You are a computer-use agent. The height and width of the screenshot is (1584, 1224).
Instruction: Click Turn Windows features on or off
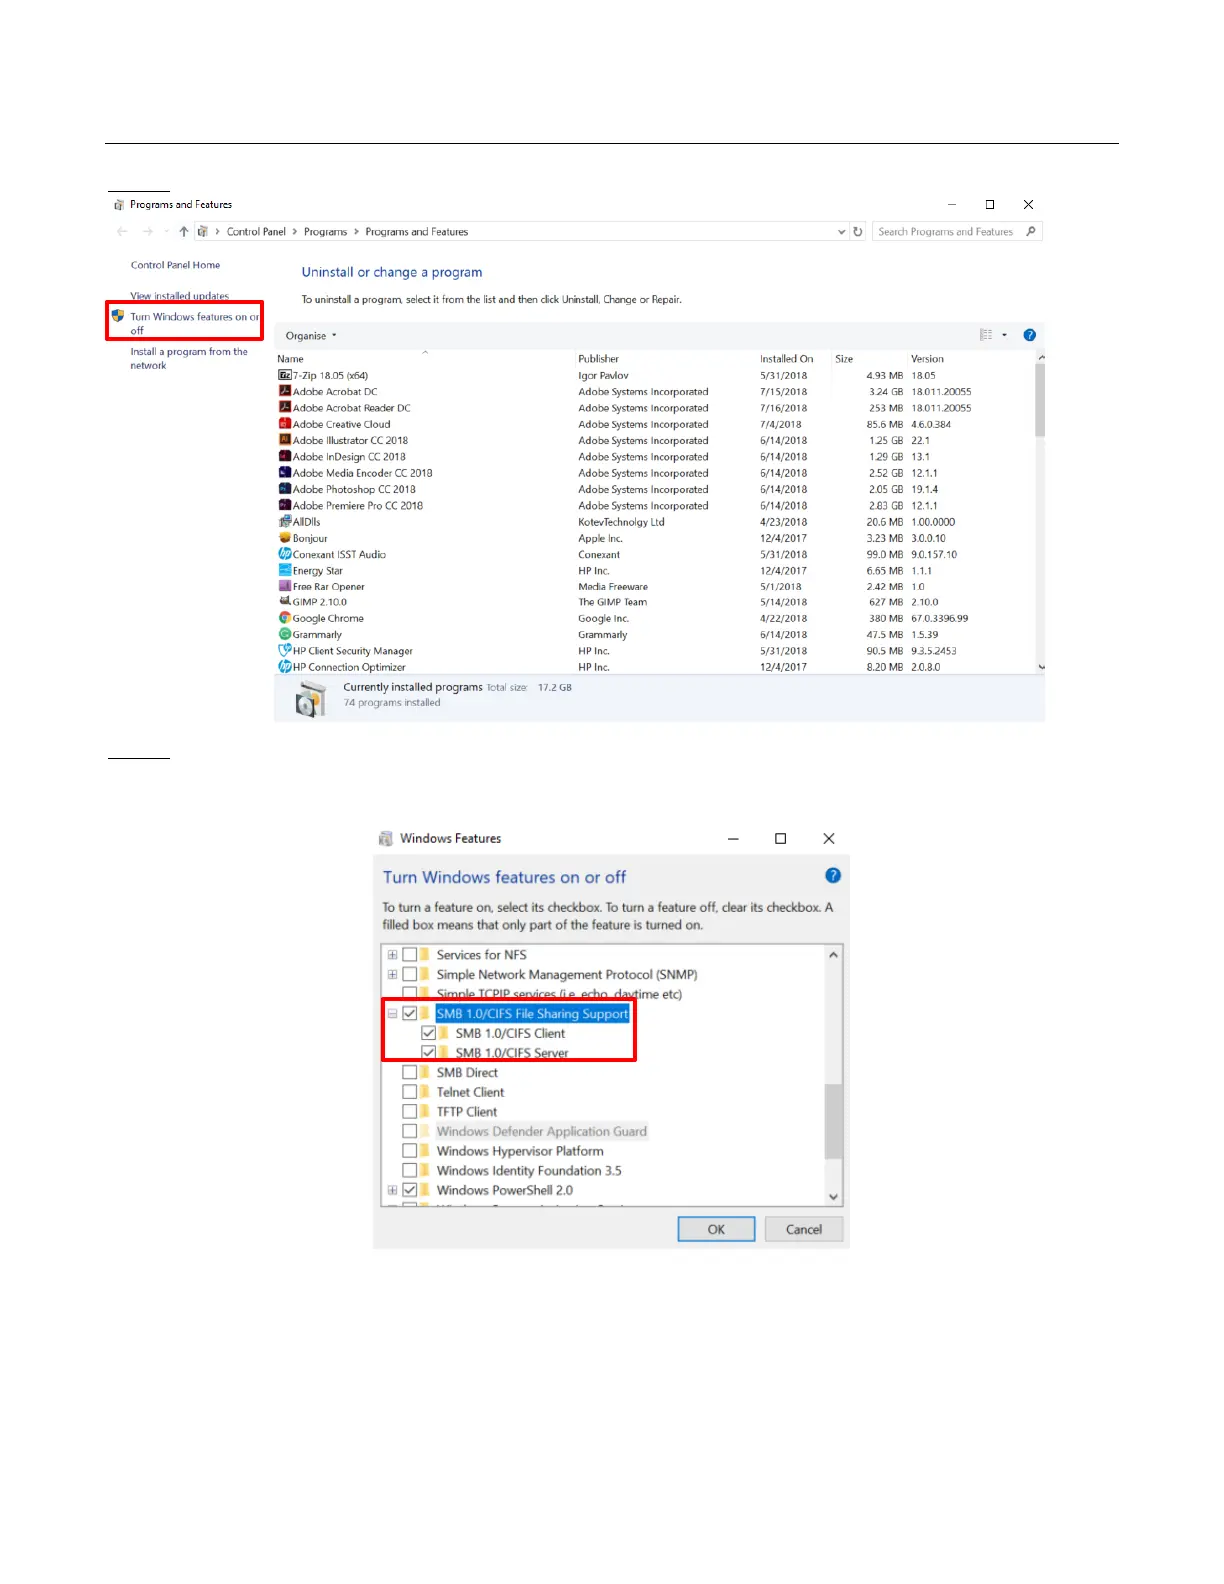194,323
